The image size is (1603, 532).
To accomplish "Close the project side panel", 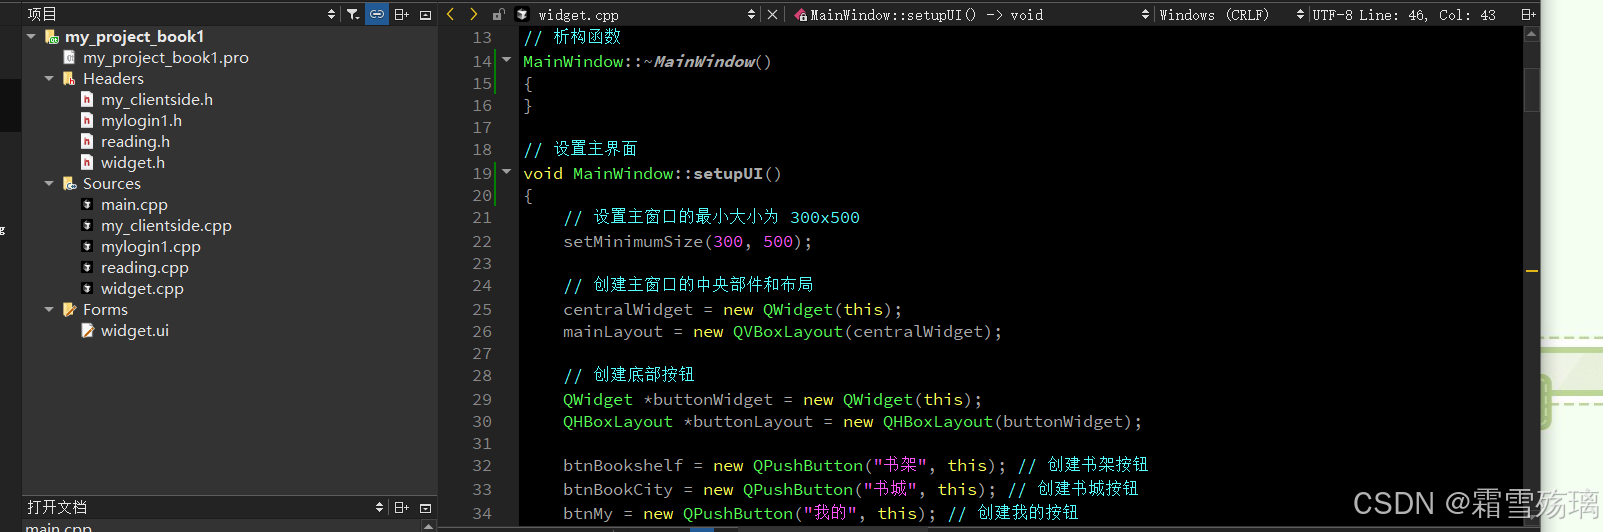I will pyautogui.click(x=425, y=14).
